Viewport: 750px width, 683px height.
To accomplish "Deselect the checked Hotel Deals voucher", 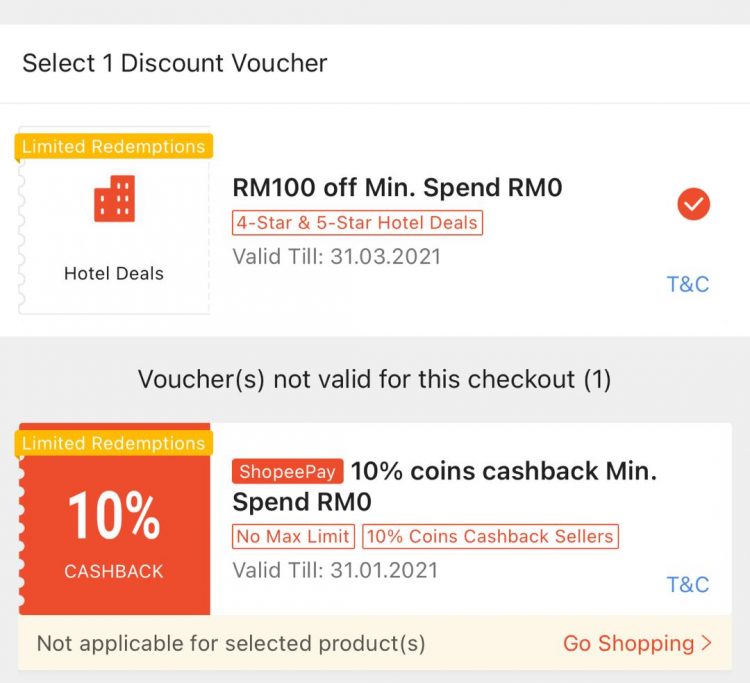I will [693, 205].
